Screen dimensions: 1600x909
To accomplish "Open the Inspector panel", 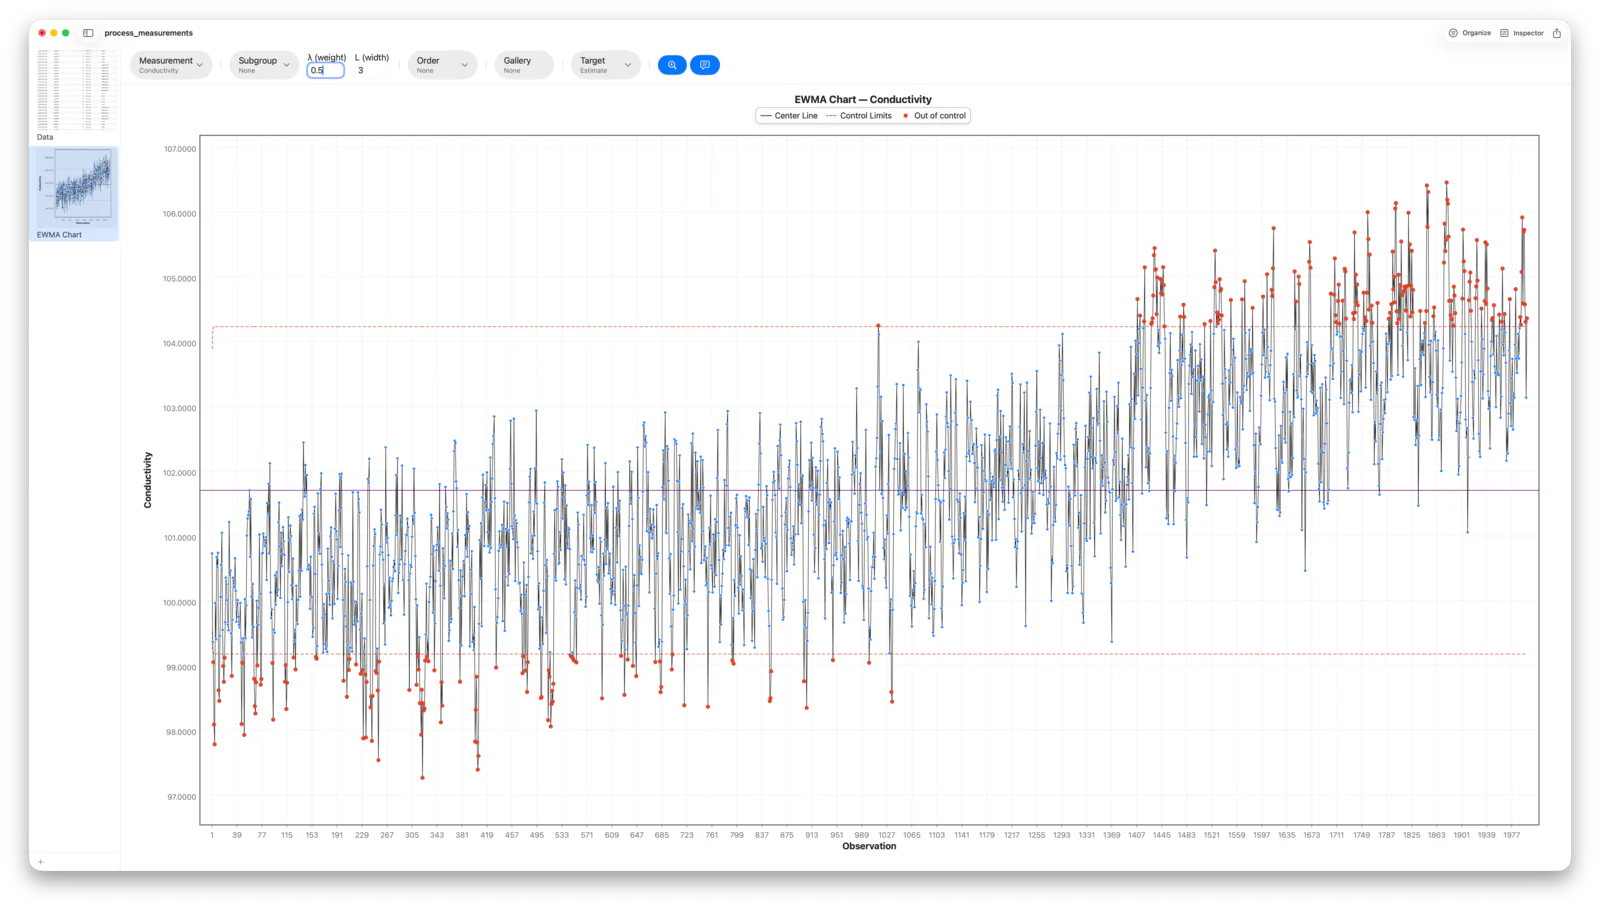I will click(1522, 33).
